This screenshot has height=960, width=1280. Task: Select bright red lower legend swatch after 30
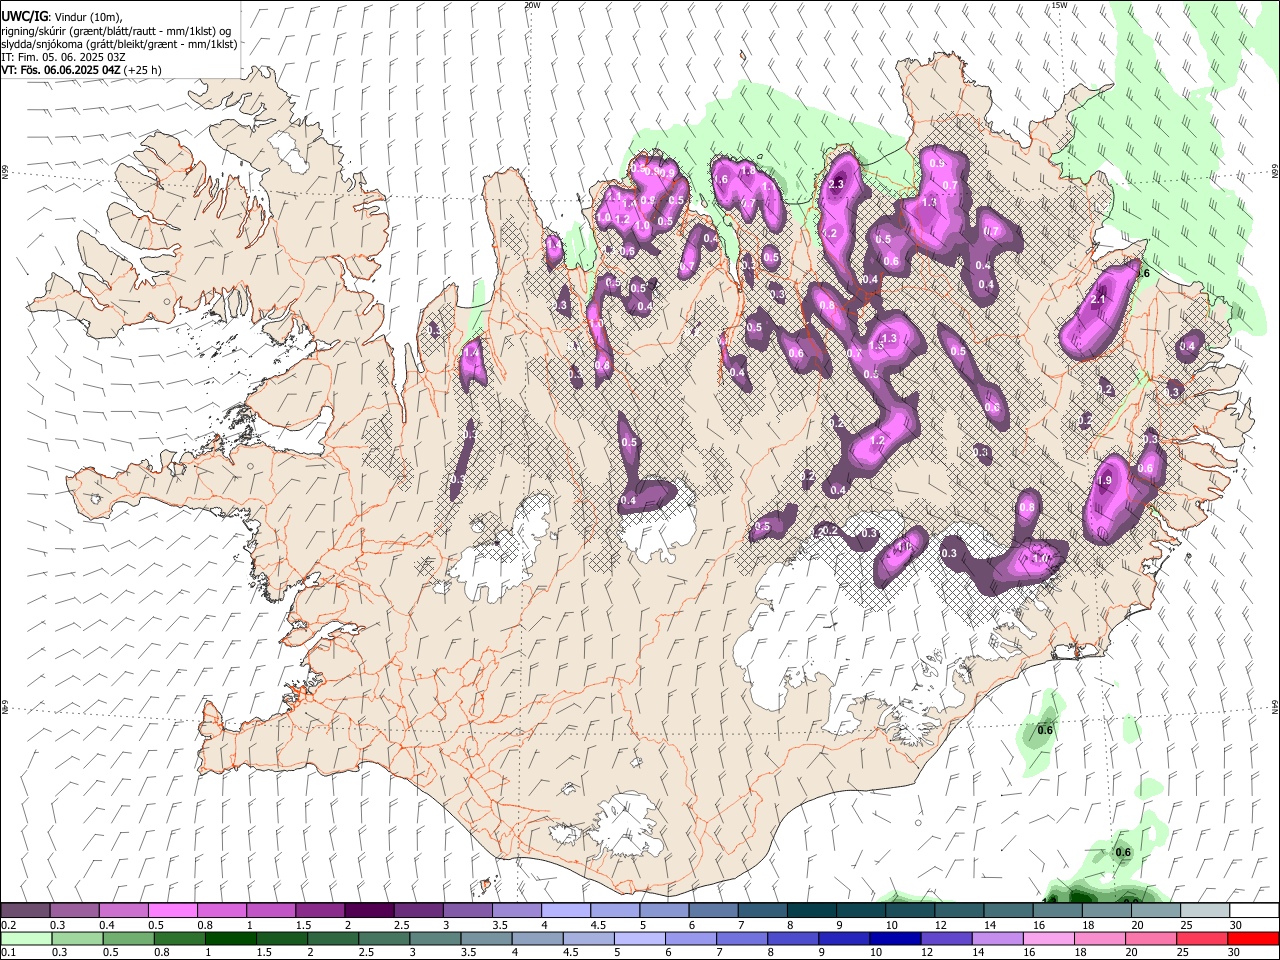click(1252, 938)
